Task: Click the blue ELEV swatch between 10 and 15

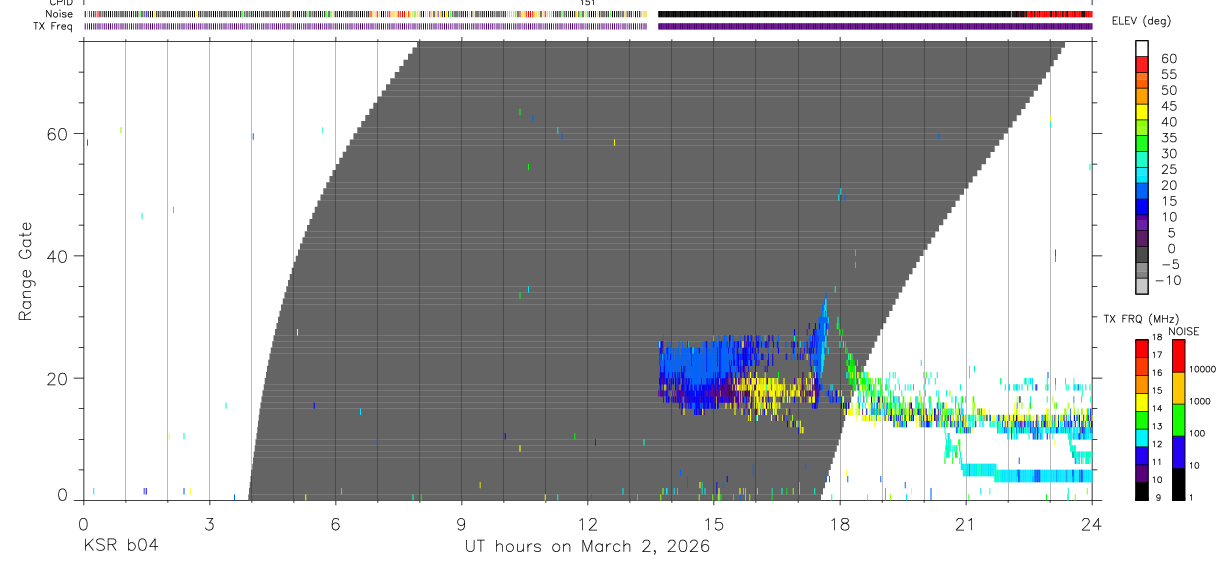Action: point(1142,207)
